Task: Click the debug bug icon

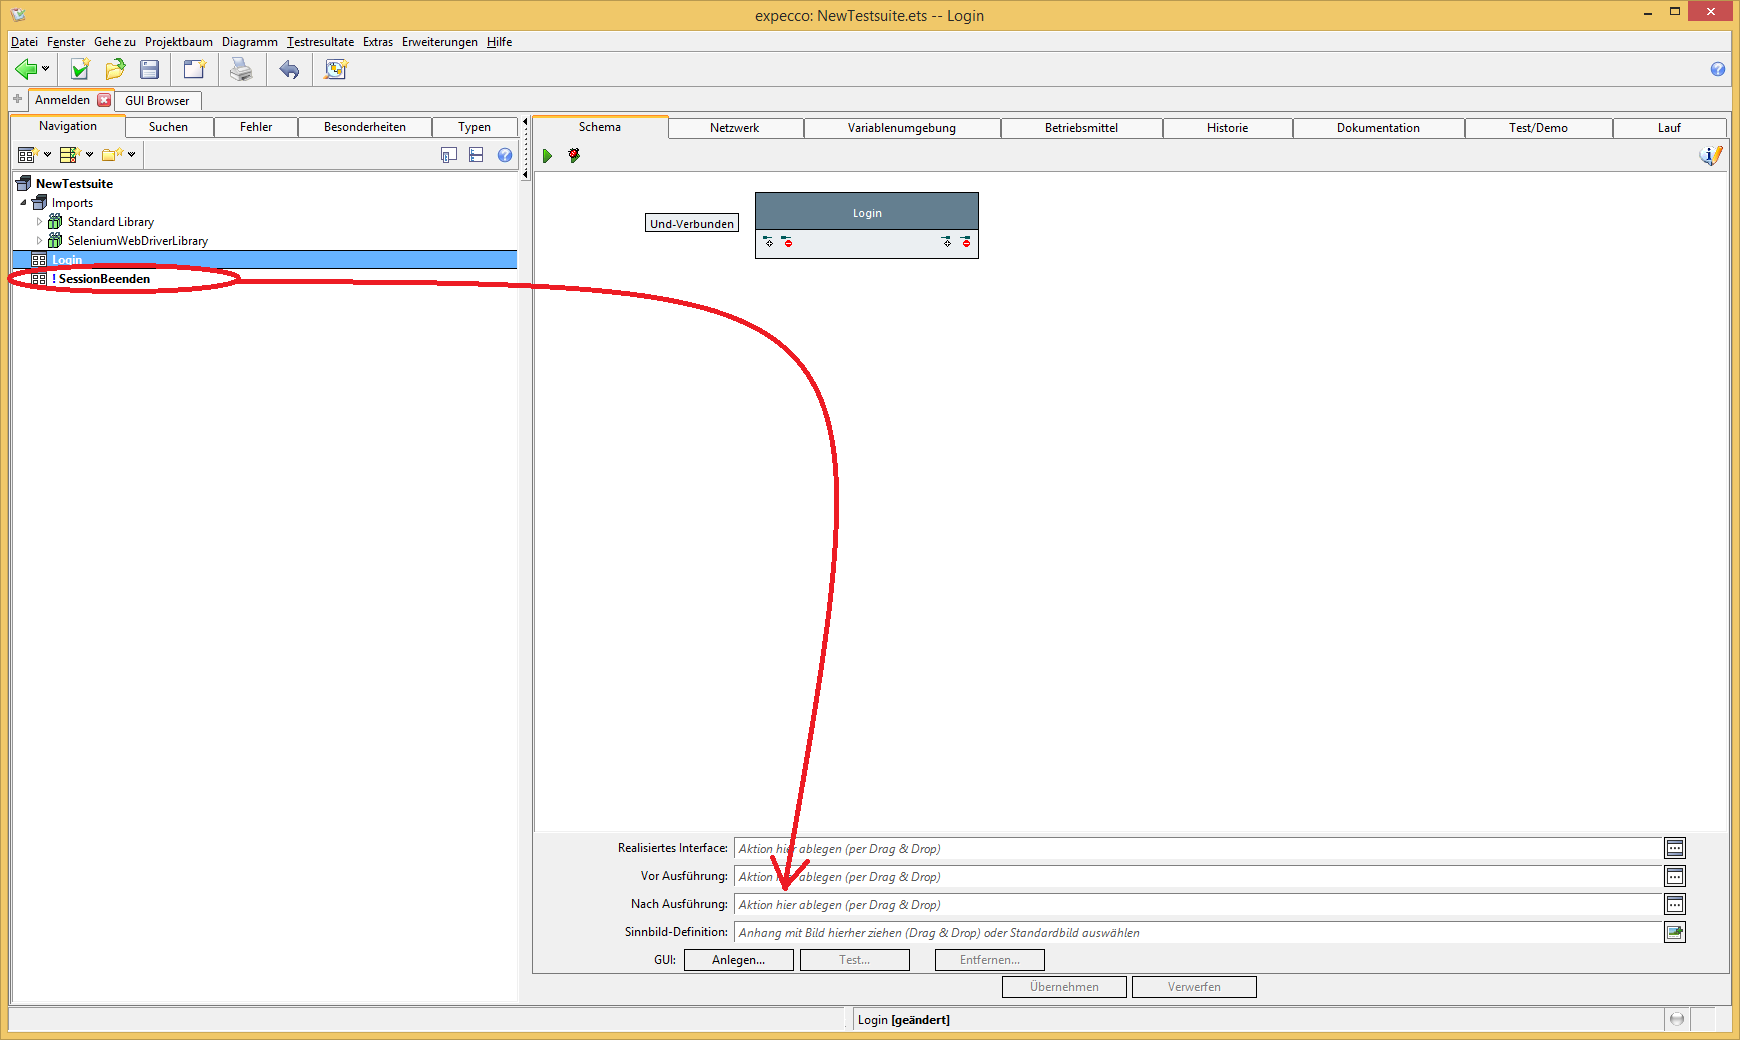Action: (574, 156)
